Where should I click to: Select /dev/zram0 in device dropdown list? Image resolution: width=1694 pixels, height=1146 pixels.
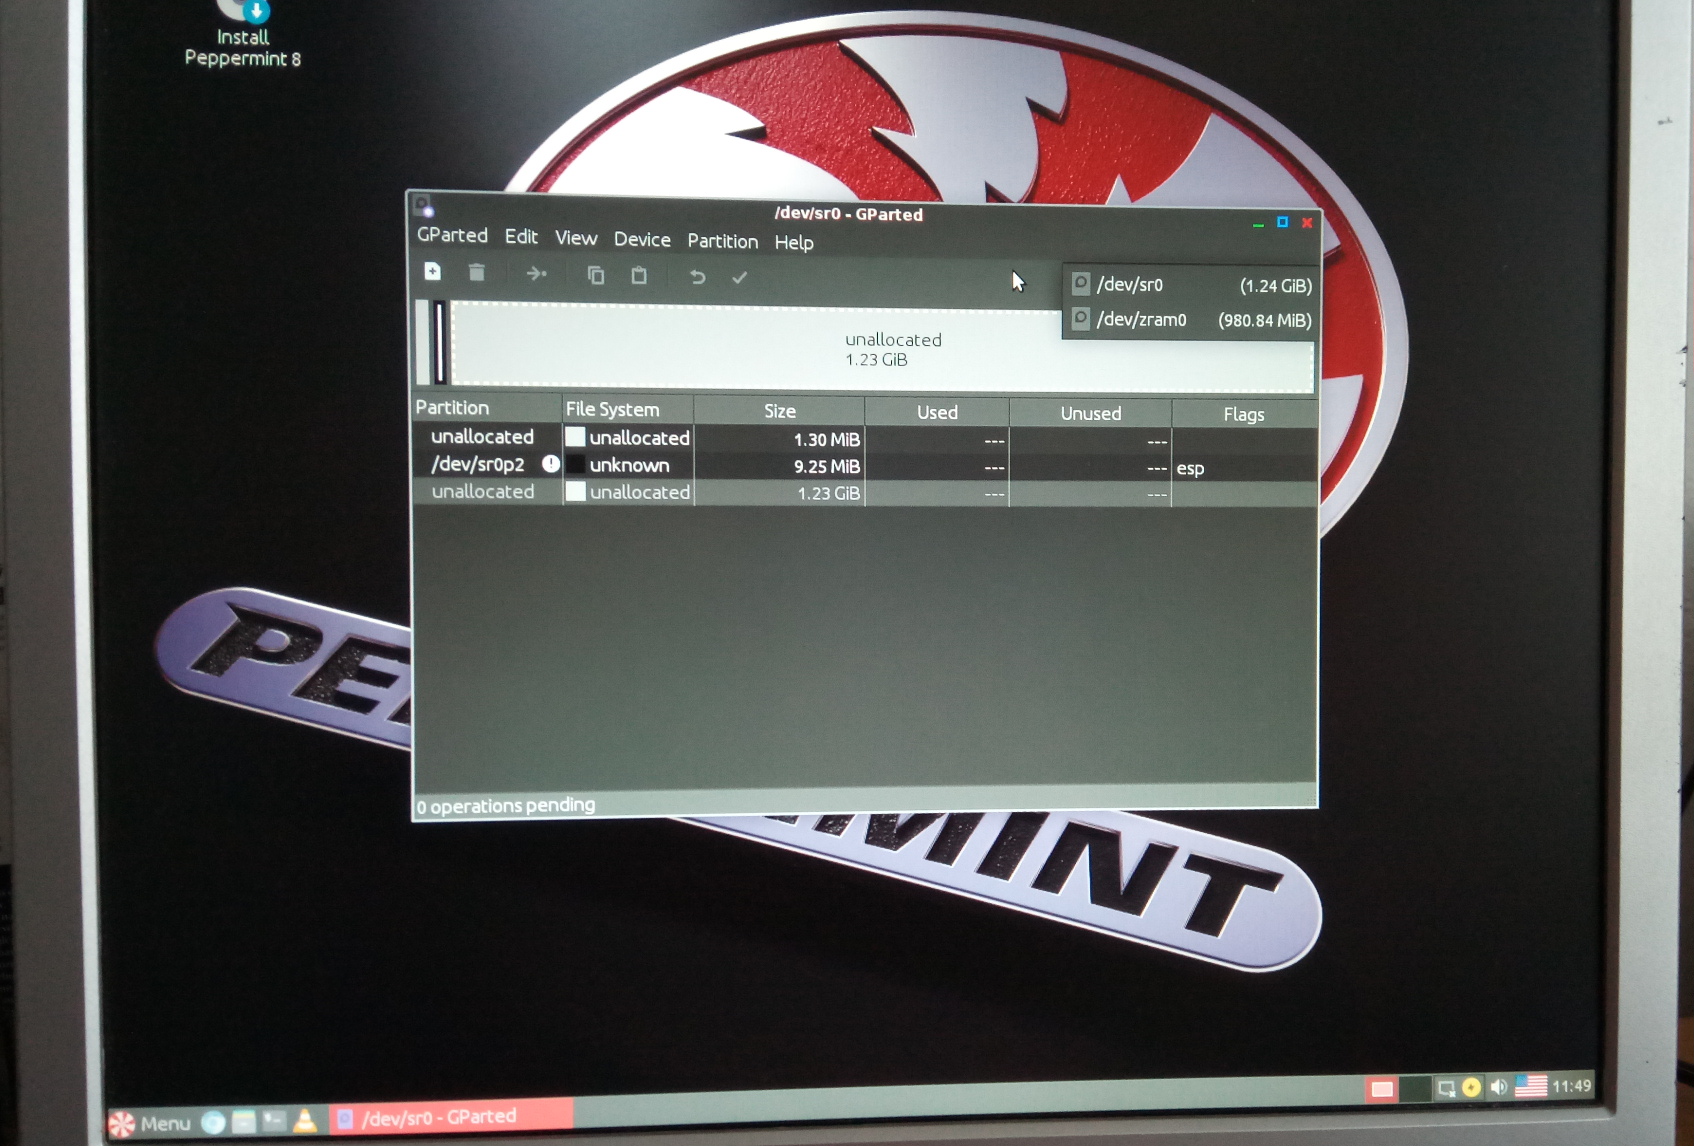point(1190,320)
